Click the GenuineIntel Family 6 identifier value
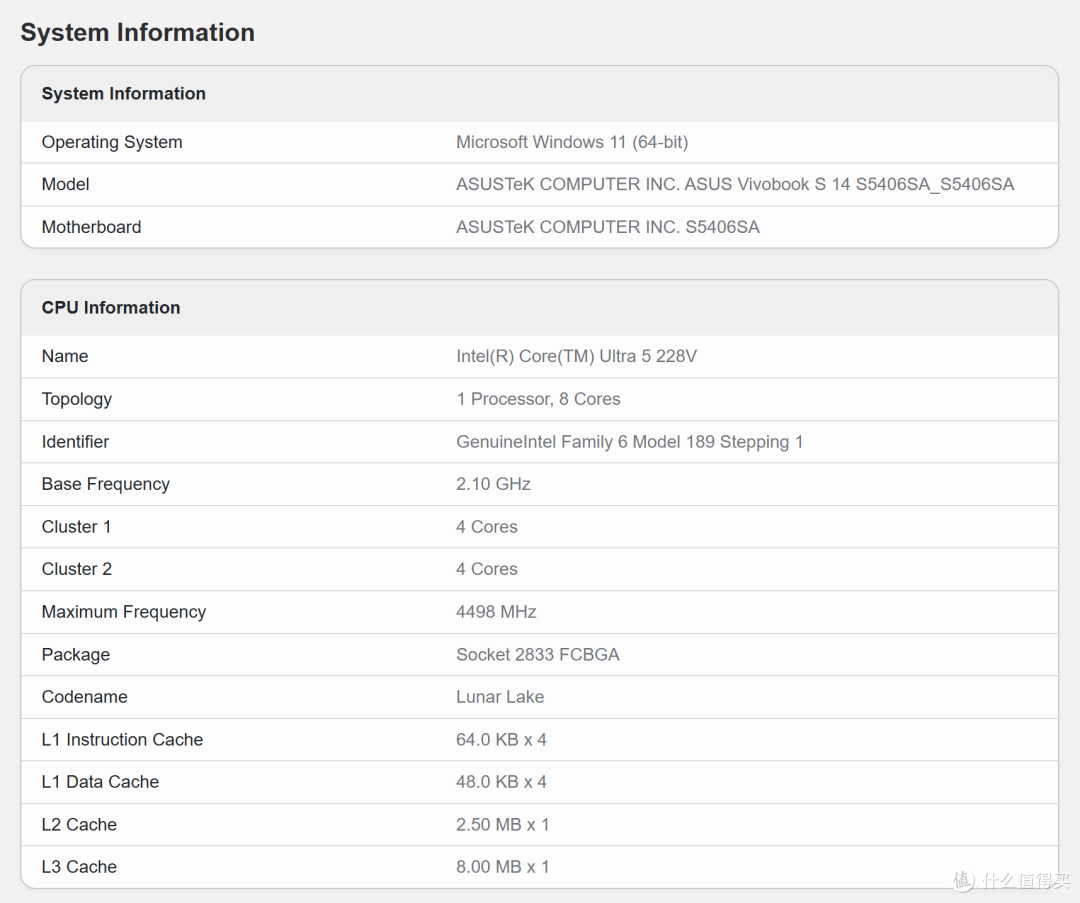The width and height of the screenshot is (1080, 903). [630, 442]
